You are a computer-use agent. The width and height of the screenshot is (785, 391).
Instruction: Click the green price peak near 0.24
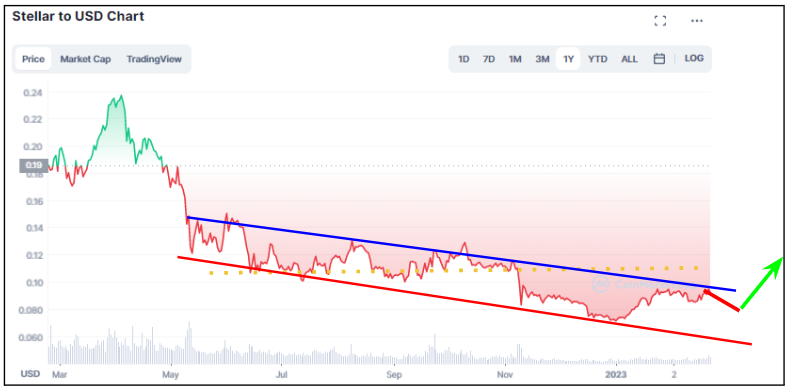(121, 96)
